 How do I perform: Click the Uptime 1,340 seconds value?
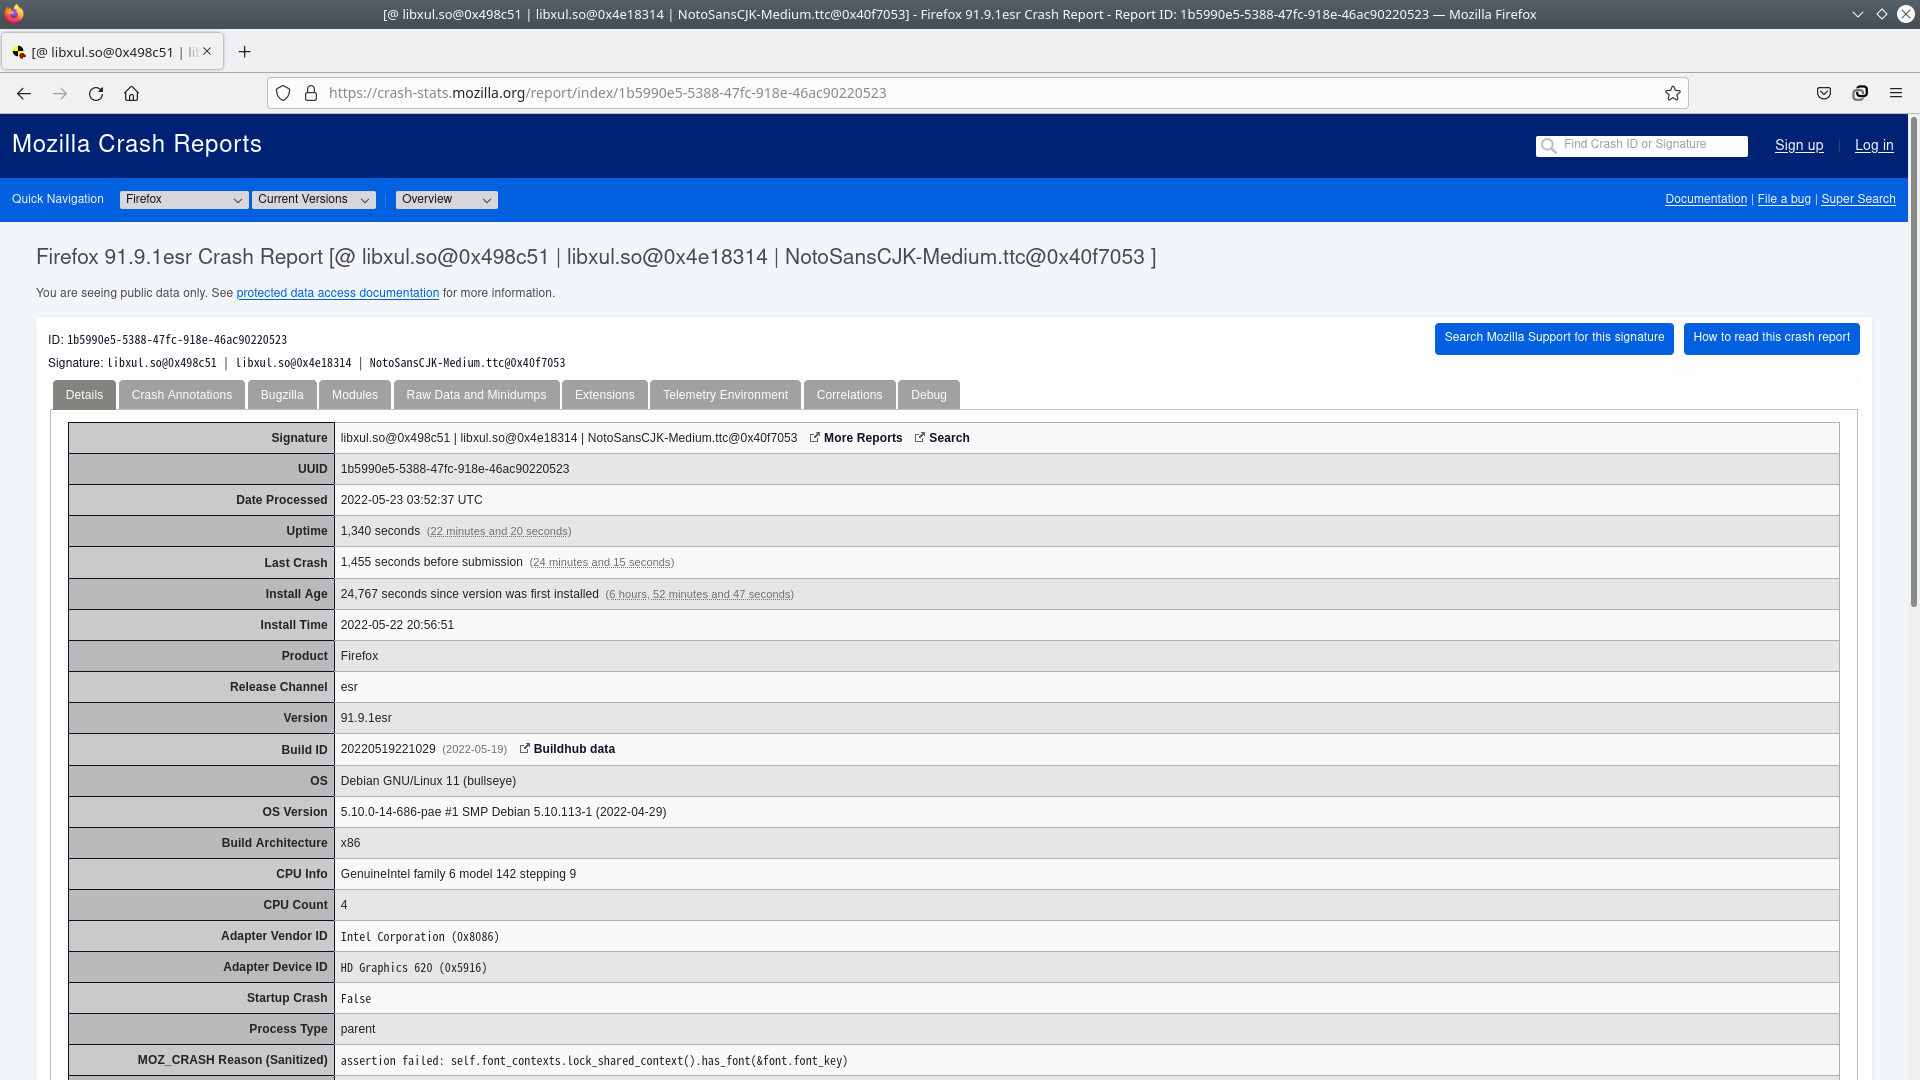click(380, 531)
